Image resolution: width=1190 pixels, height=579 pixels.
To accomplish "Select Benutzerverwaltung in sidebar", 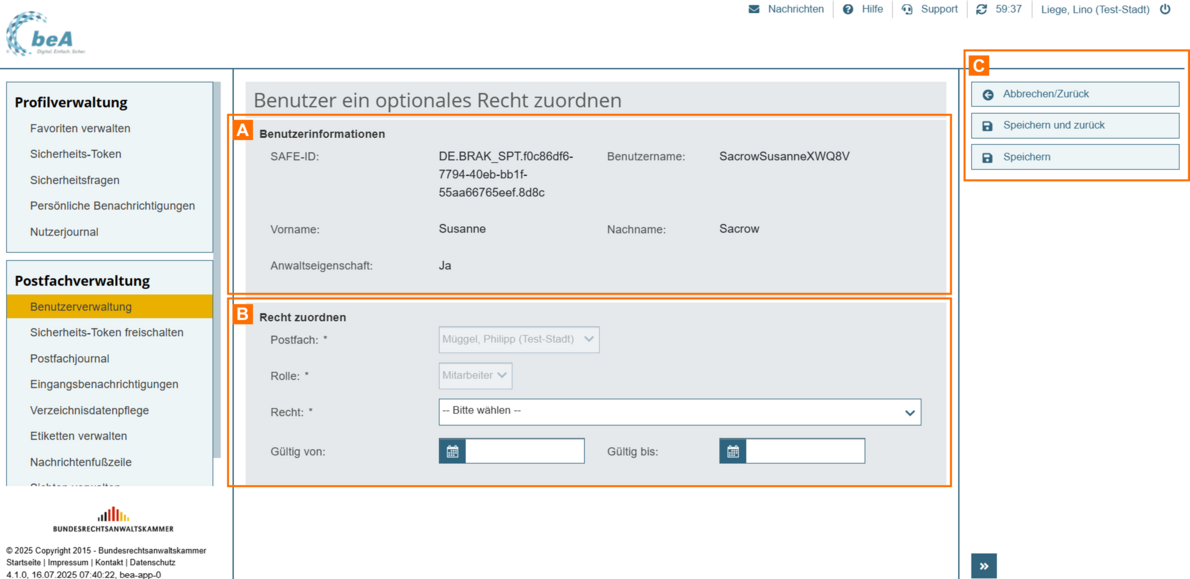I will [x=81, y=307].
